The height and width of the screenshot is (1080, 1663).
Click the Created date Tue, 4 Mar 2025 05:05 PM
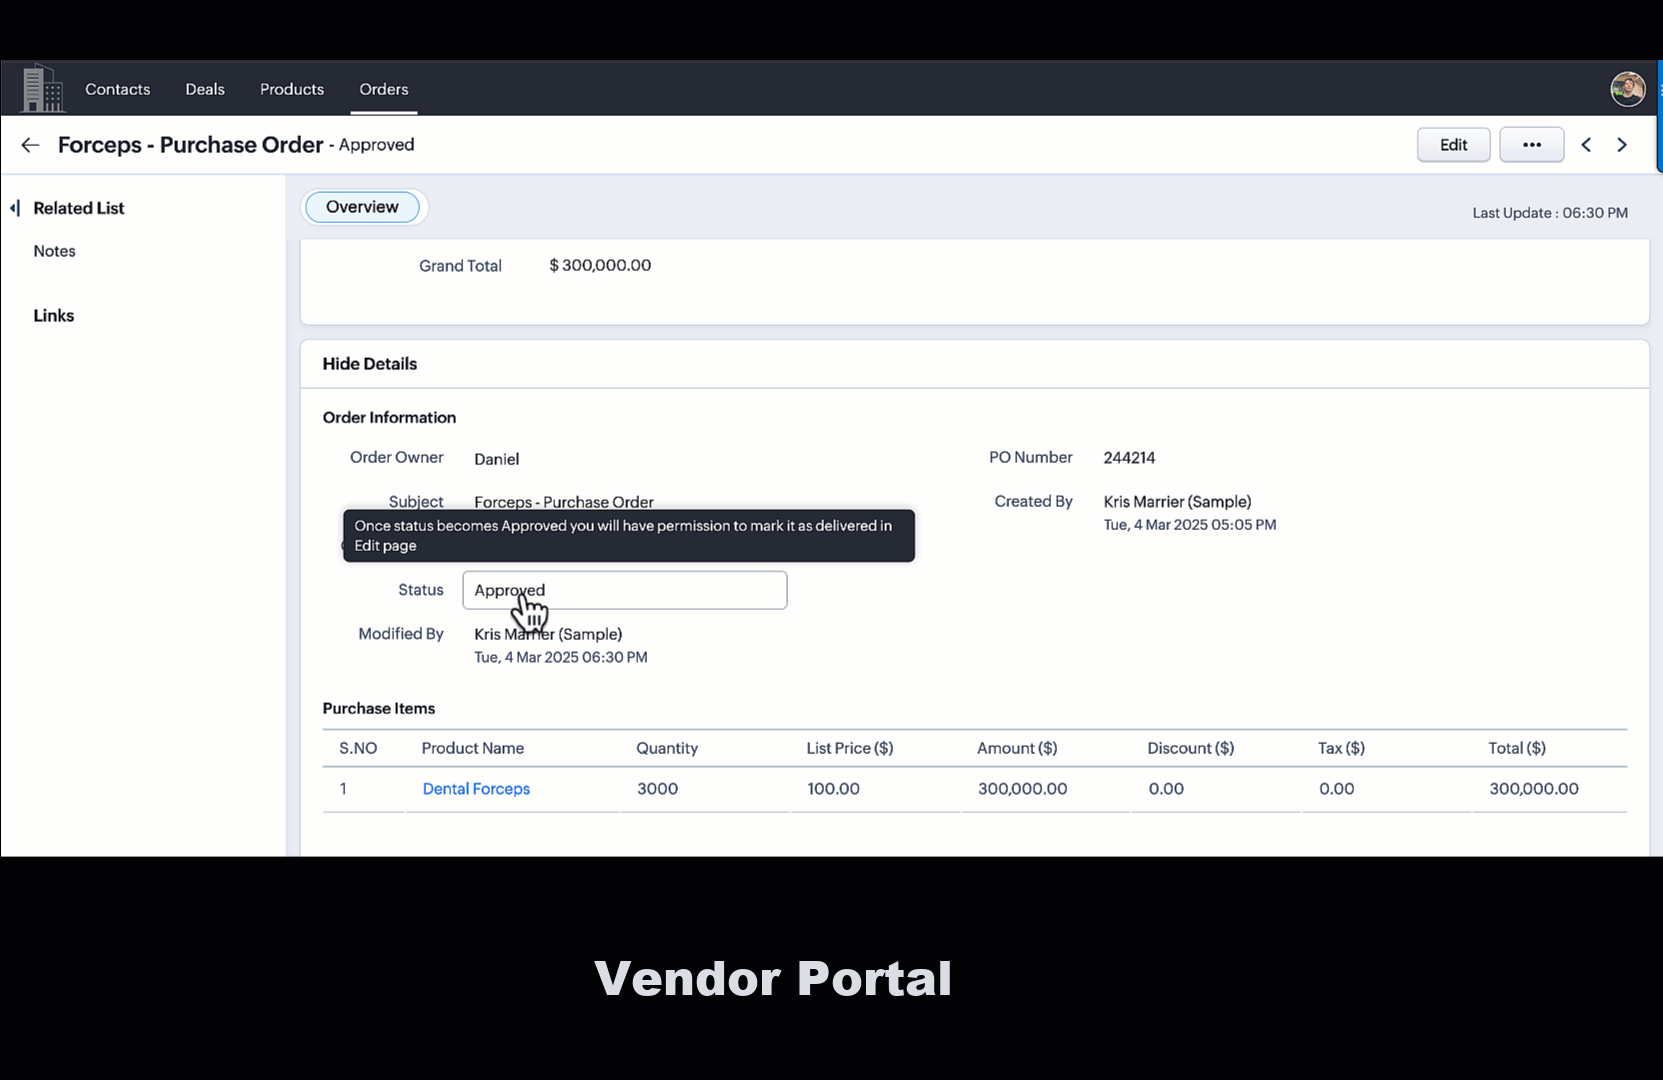click(1189, 525)
